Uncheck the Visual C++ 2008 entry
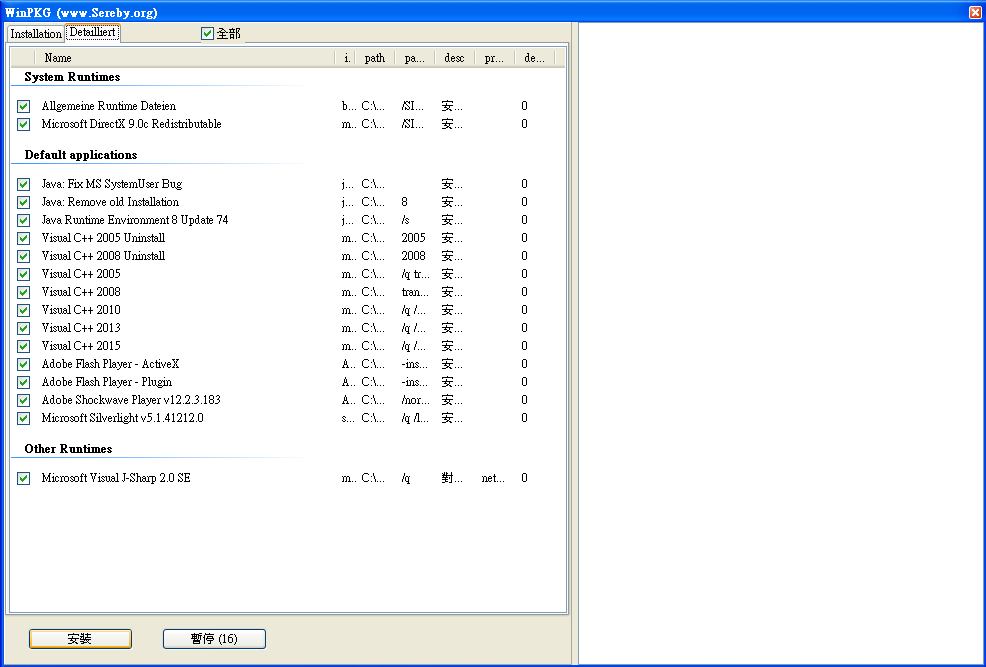This screenshot has width=986, height=667. [x=24, y=292]
